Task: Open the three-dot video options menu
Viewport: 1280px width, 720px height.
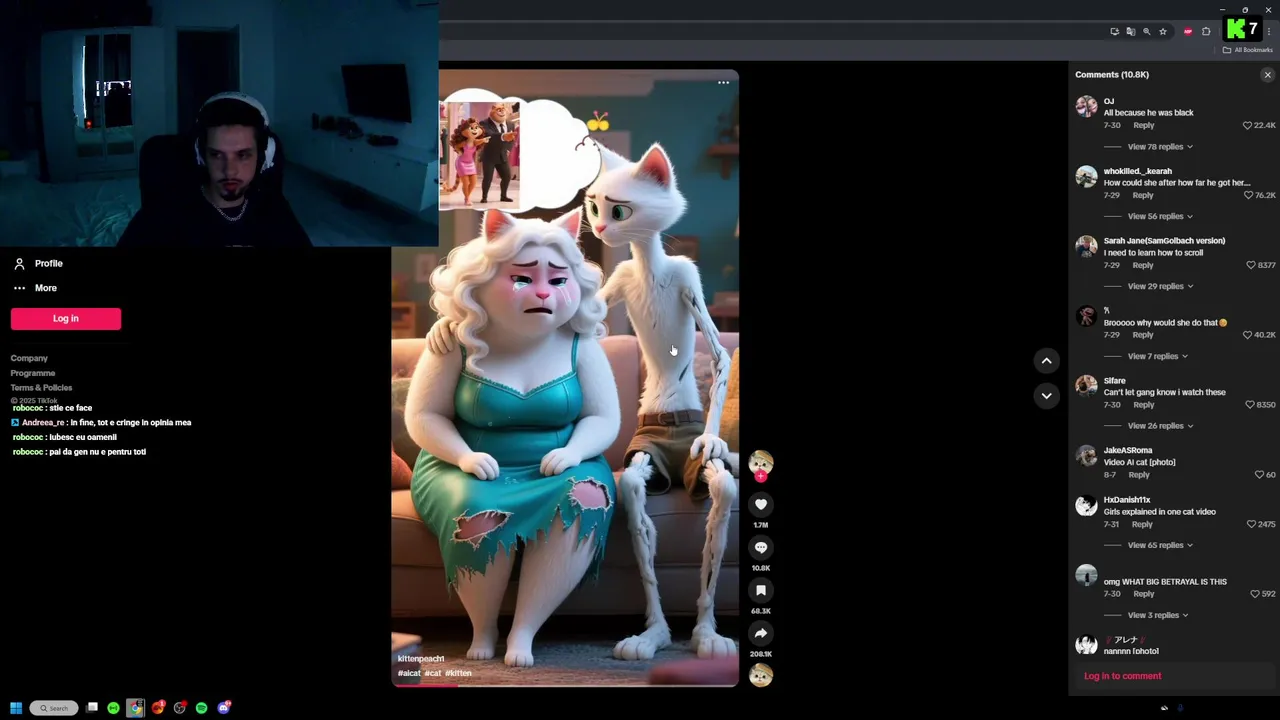Action: tap(723, 83)
